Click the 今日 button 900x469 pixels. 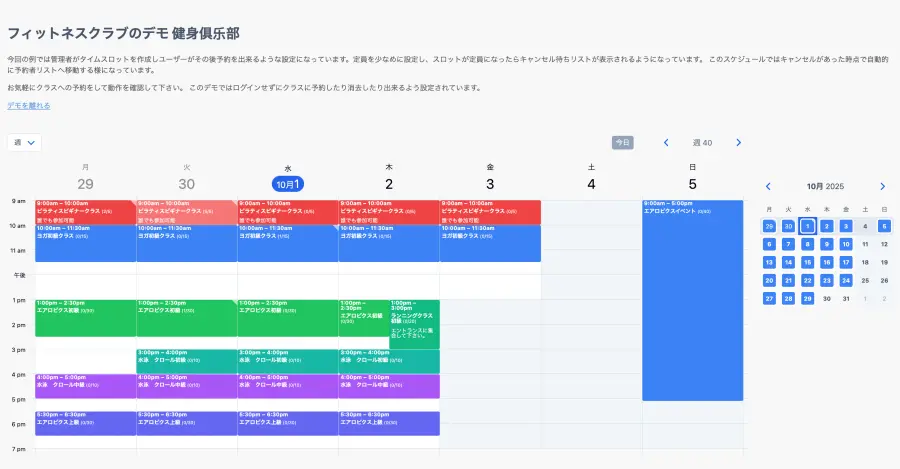(x=623, y=143)
